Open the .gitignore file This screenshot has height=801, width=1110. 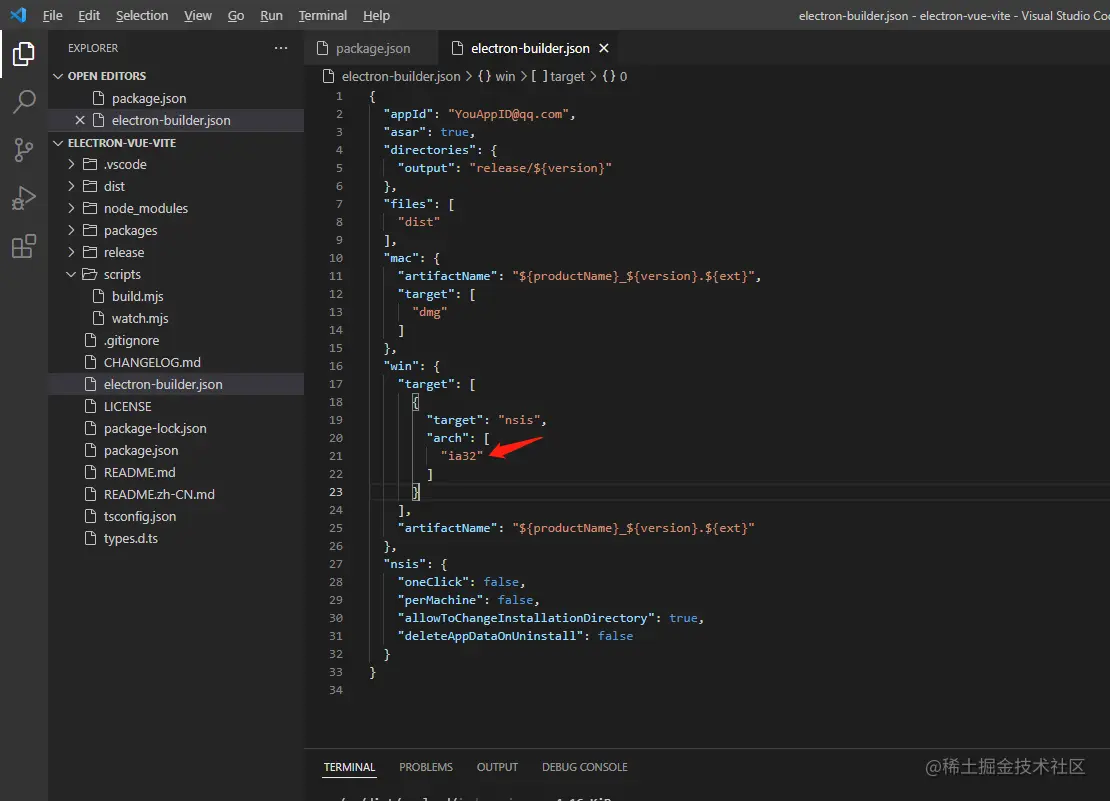176,340
